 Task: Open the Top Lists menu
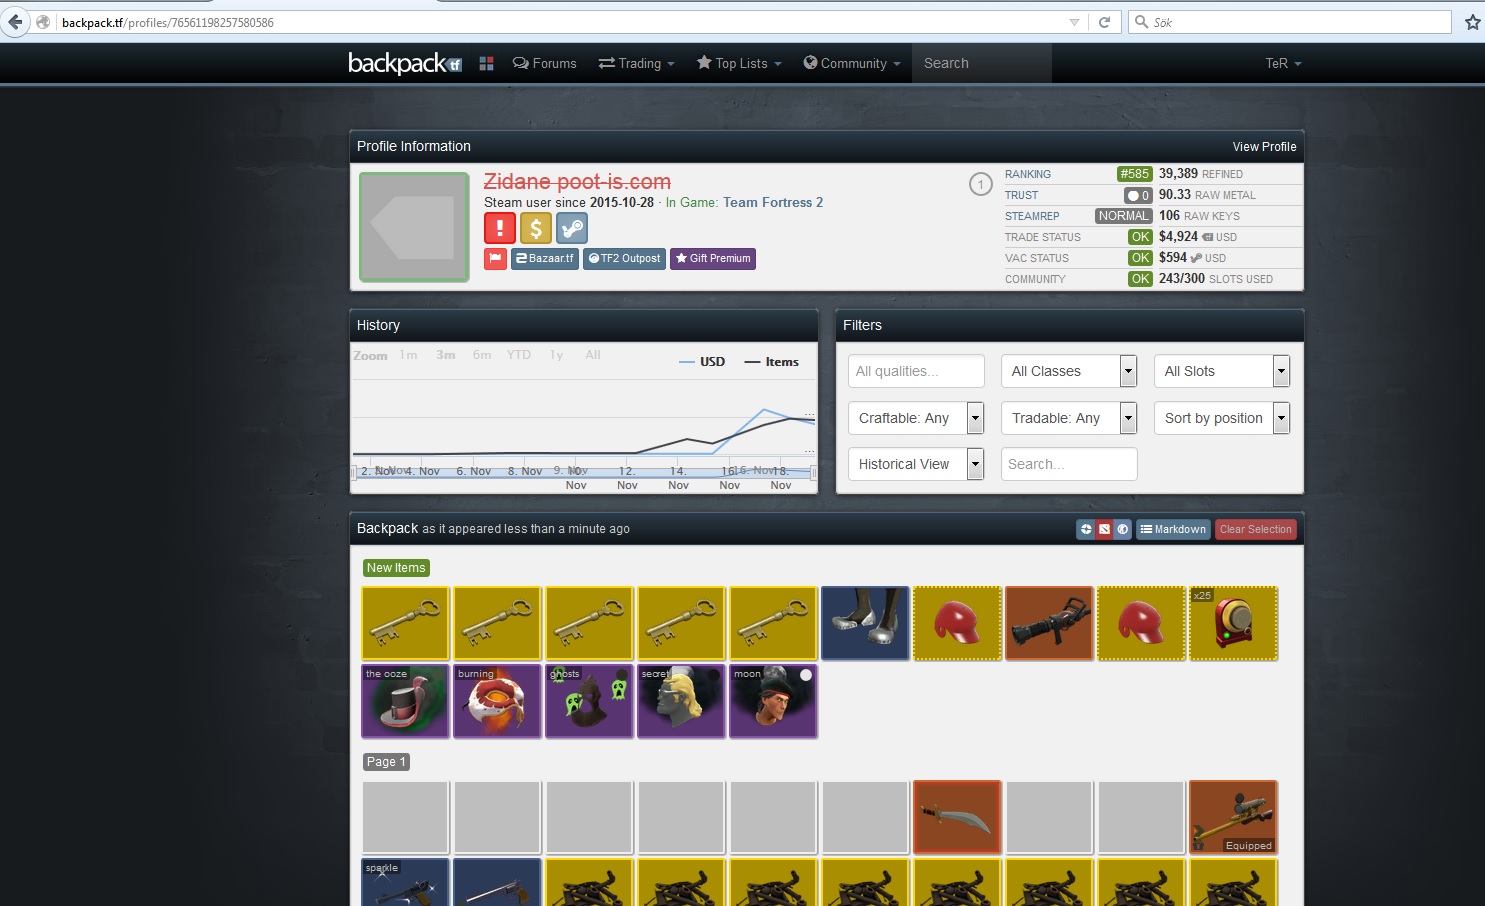click(x=739, y=63)
